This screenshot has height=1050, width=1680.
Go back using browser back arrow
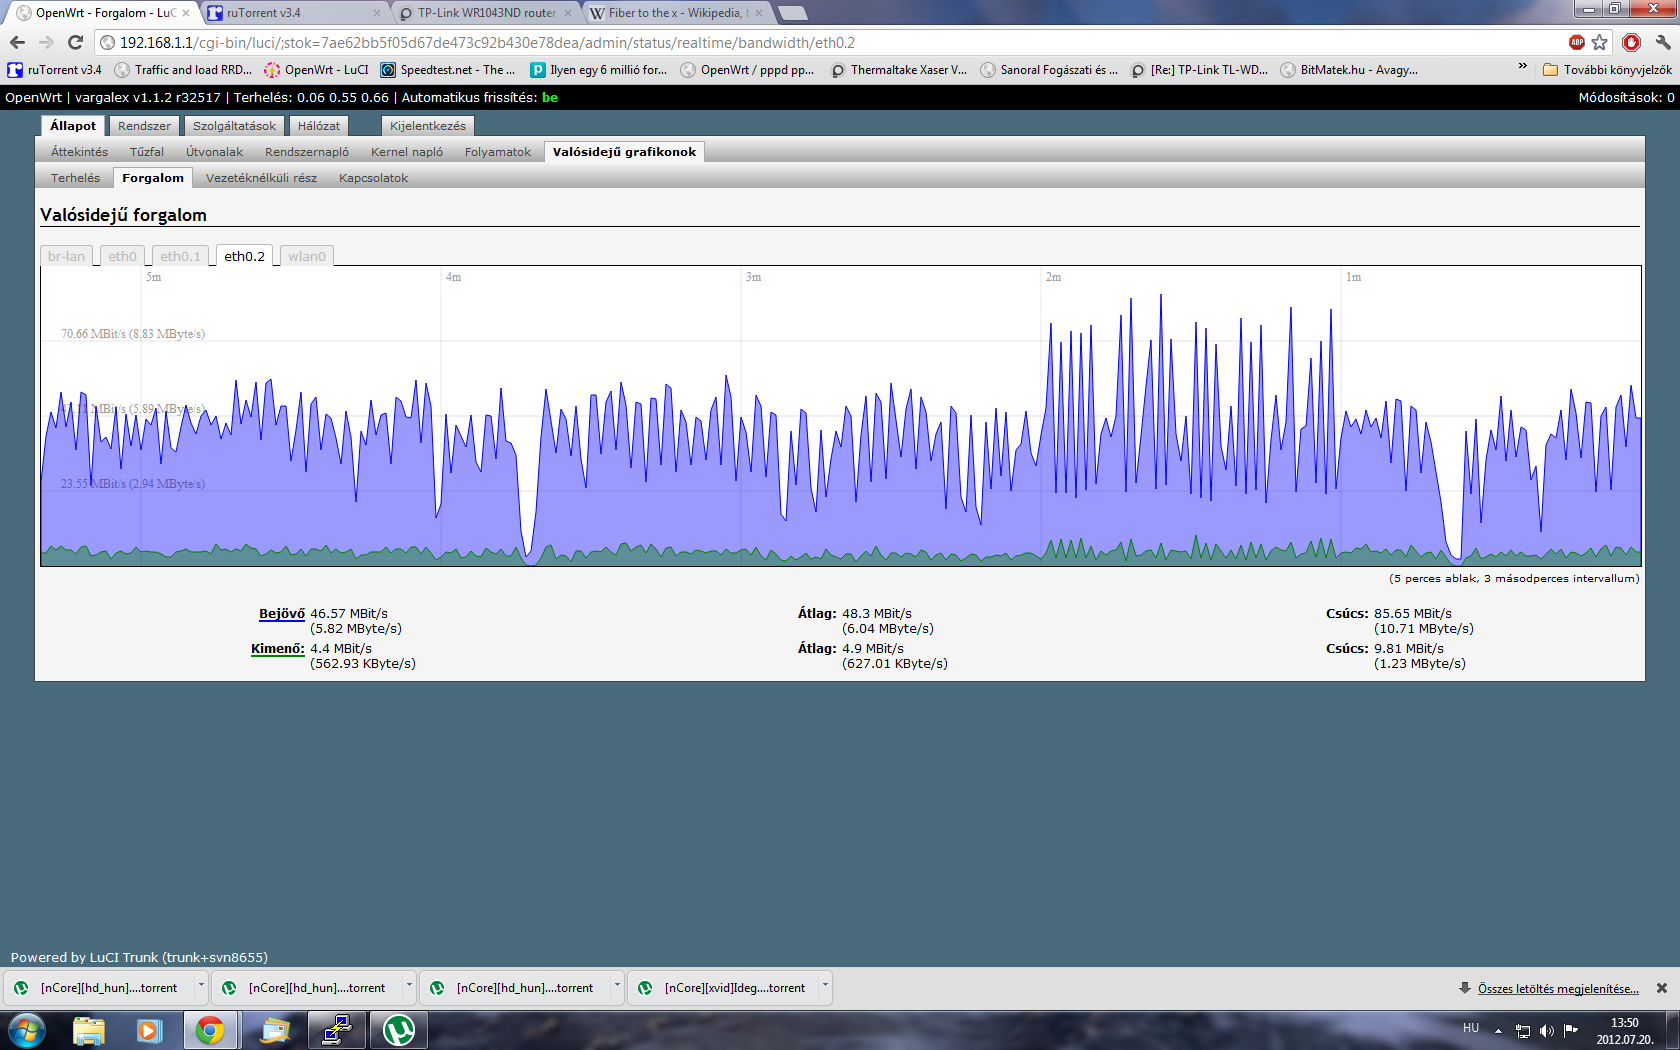click(x=17, y=42)
